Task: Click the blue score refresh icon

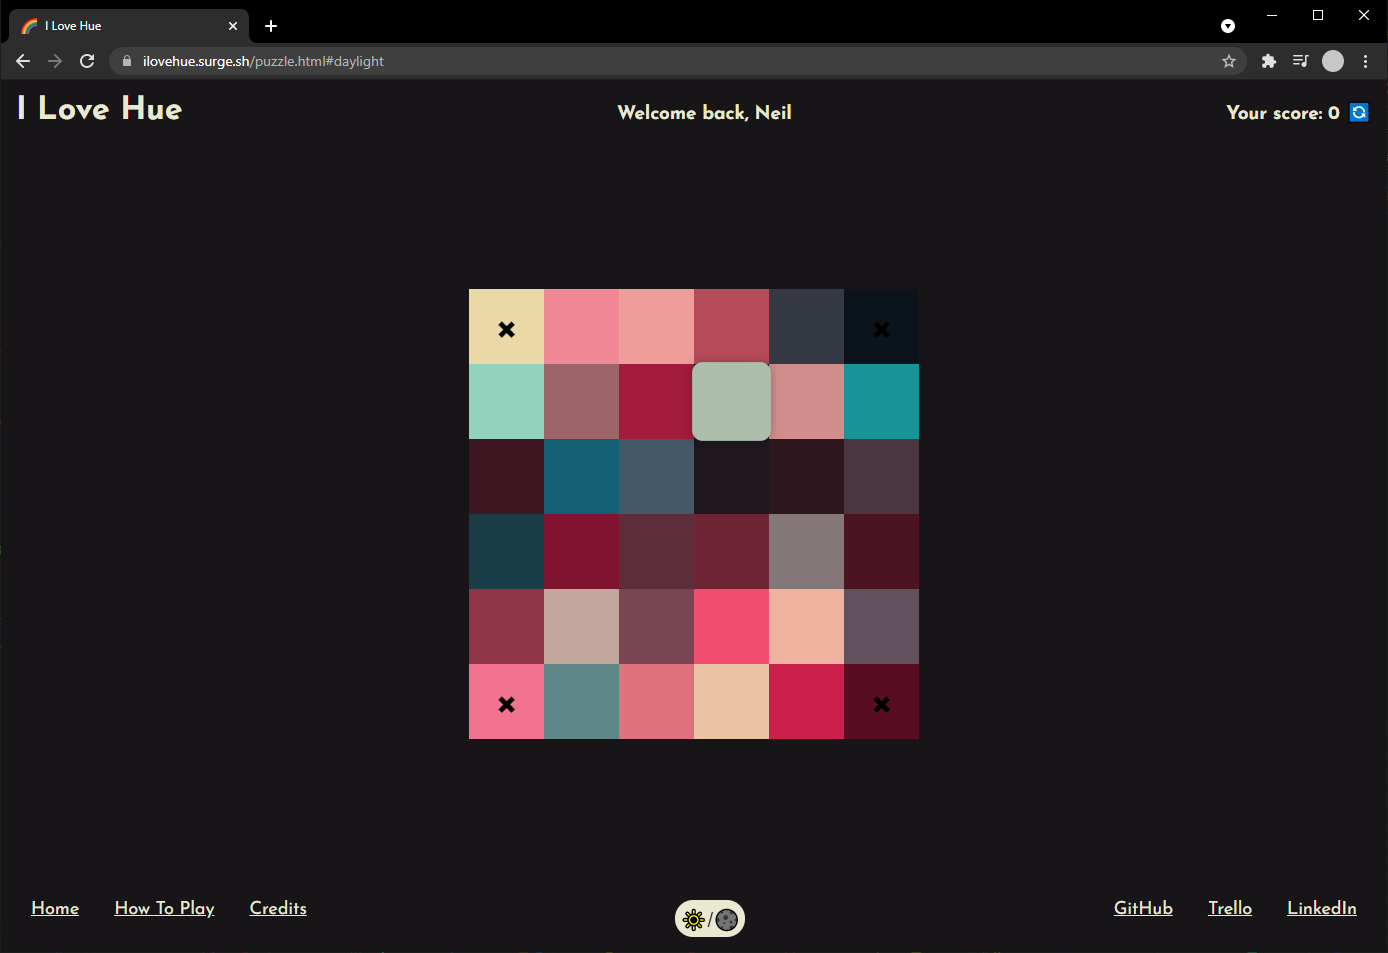Action: point(1359,112)
